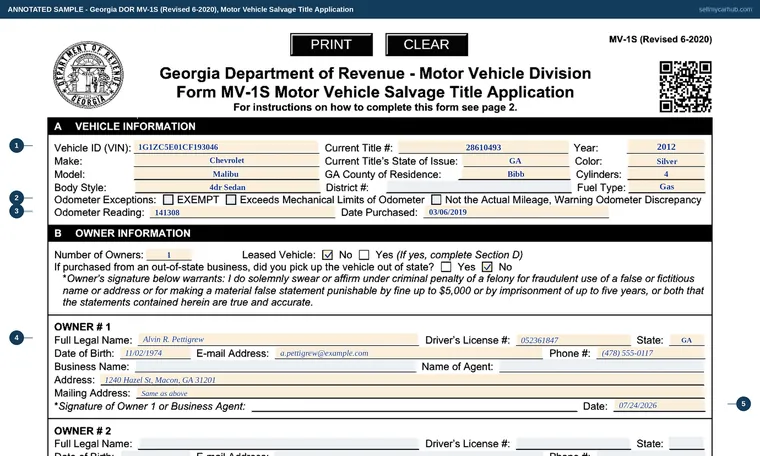
Task: Click Owner 1 Driver's License # field
Action: 573,340
